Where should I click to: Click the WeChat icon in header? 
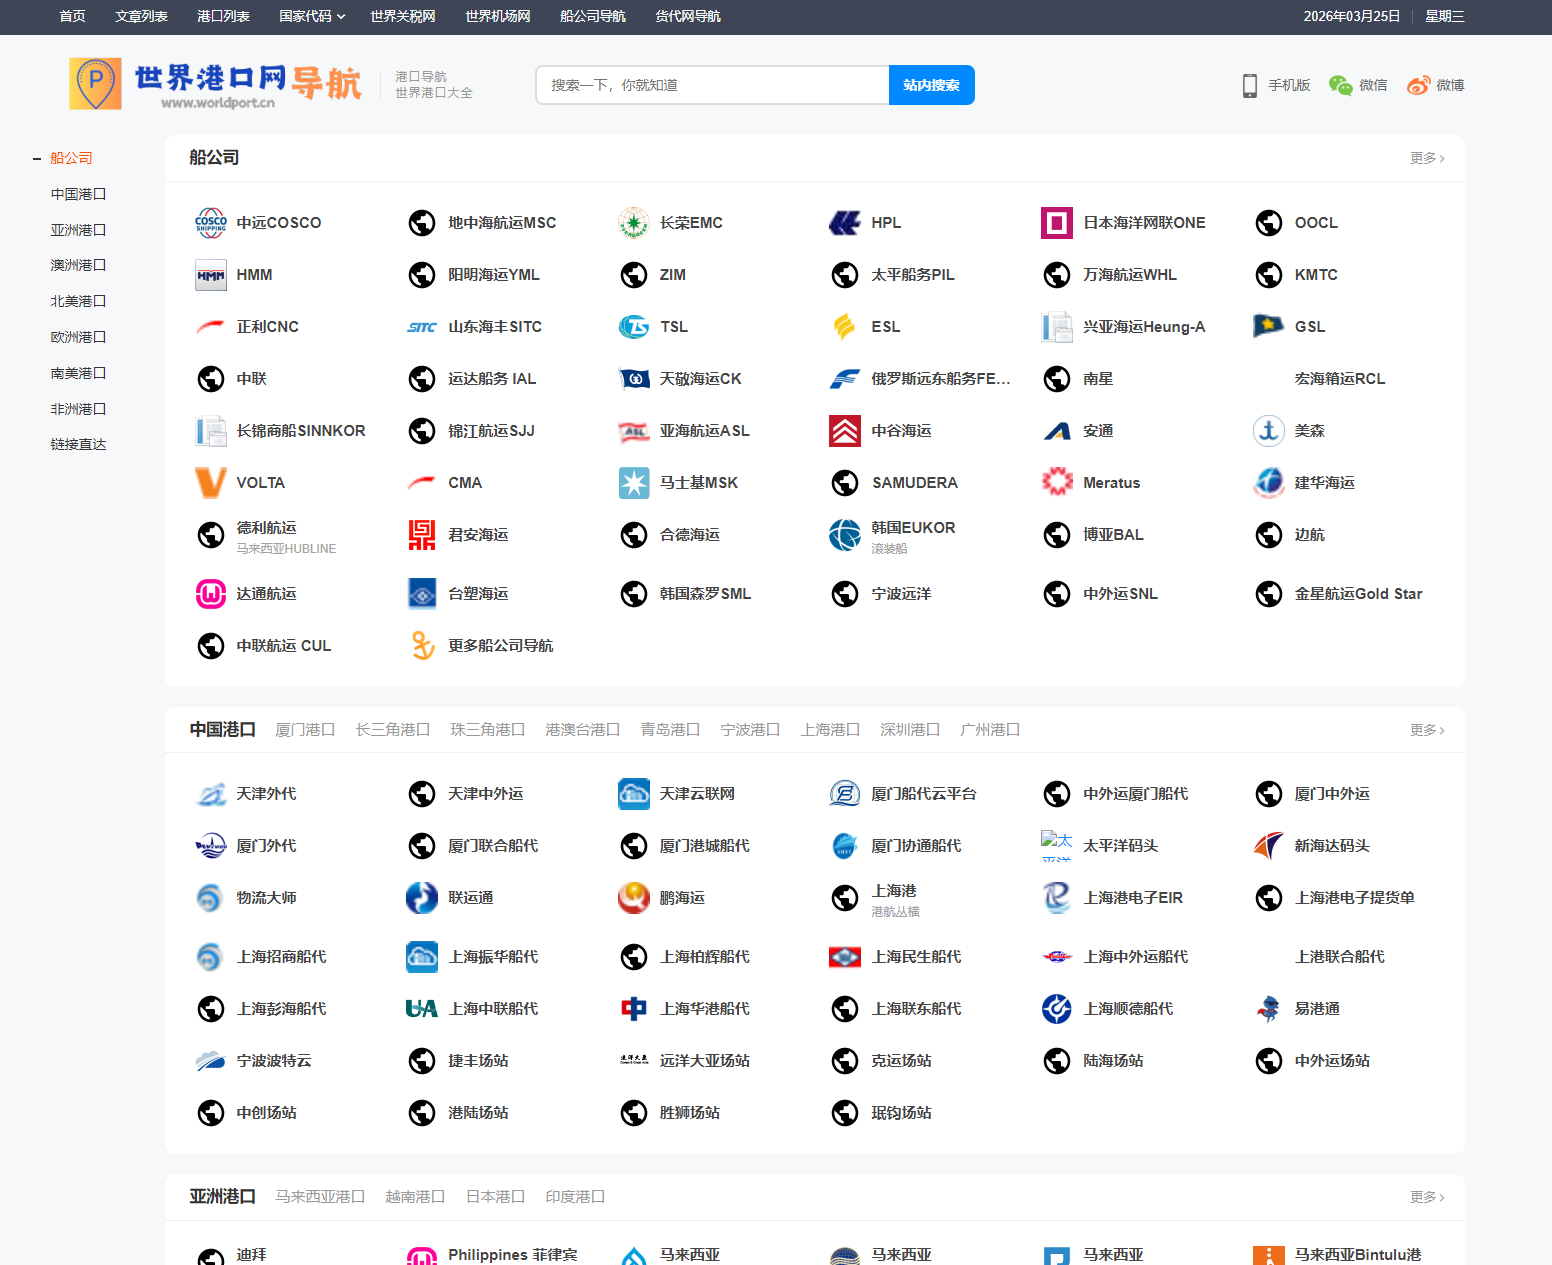point(1340,86)
